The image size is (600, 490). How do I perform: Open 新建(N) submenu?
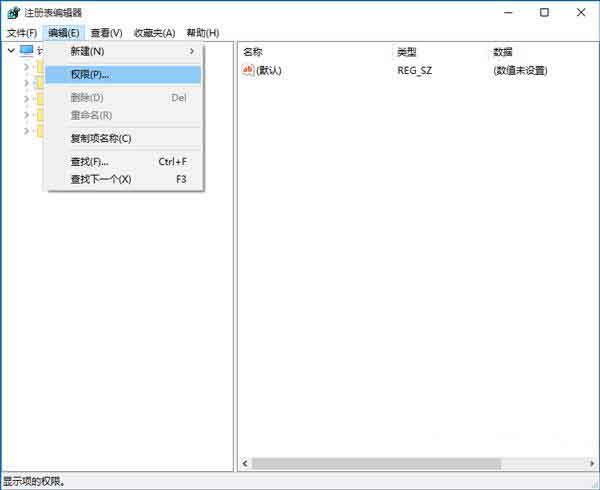tap(123, 51)
